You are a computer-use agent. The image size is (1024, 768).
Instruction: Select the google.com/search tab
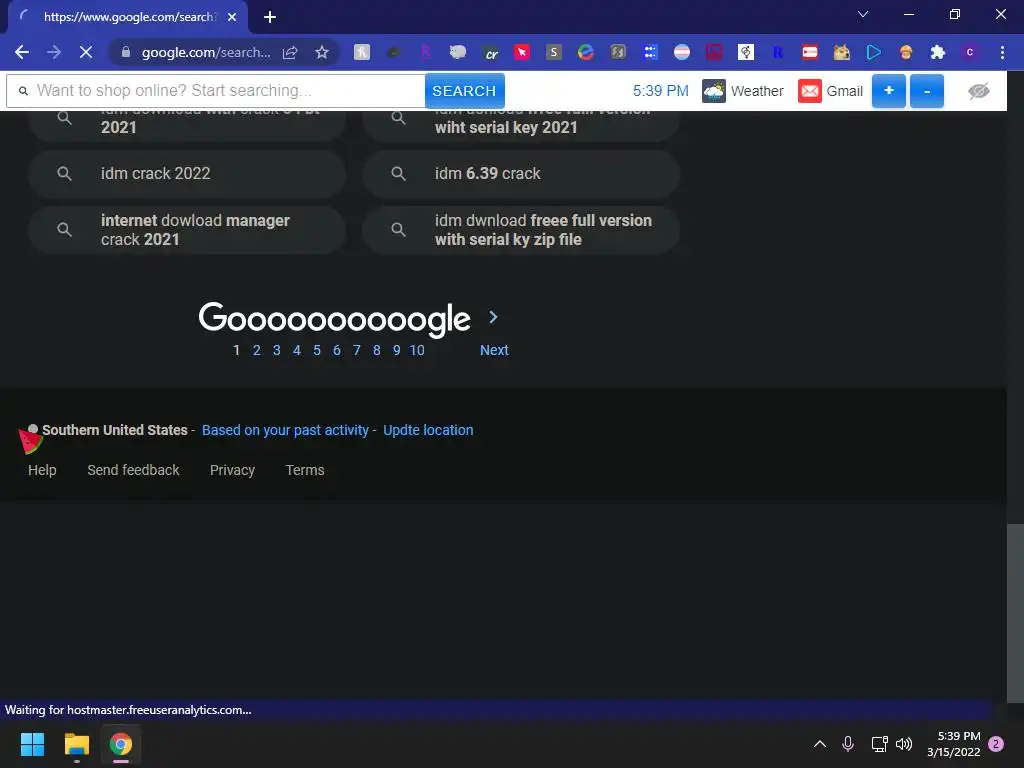[127, 17]
